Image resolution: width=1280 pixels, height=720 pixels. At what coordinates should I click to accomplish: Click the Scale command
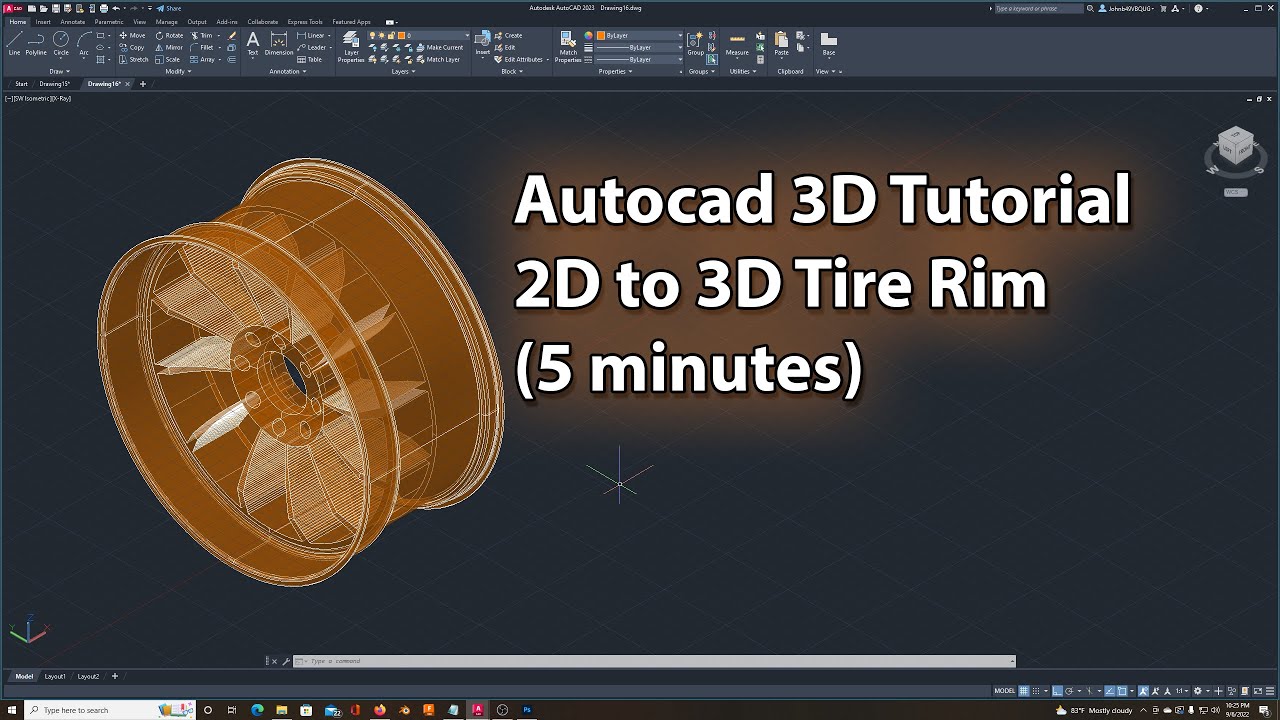pyautogui.click(x=169, y=59)
